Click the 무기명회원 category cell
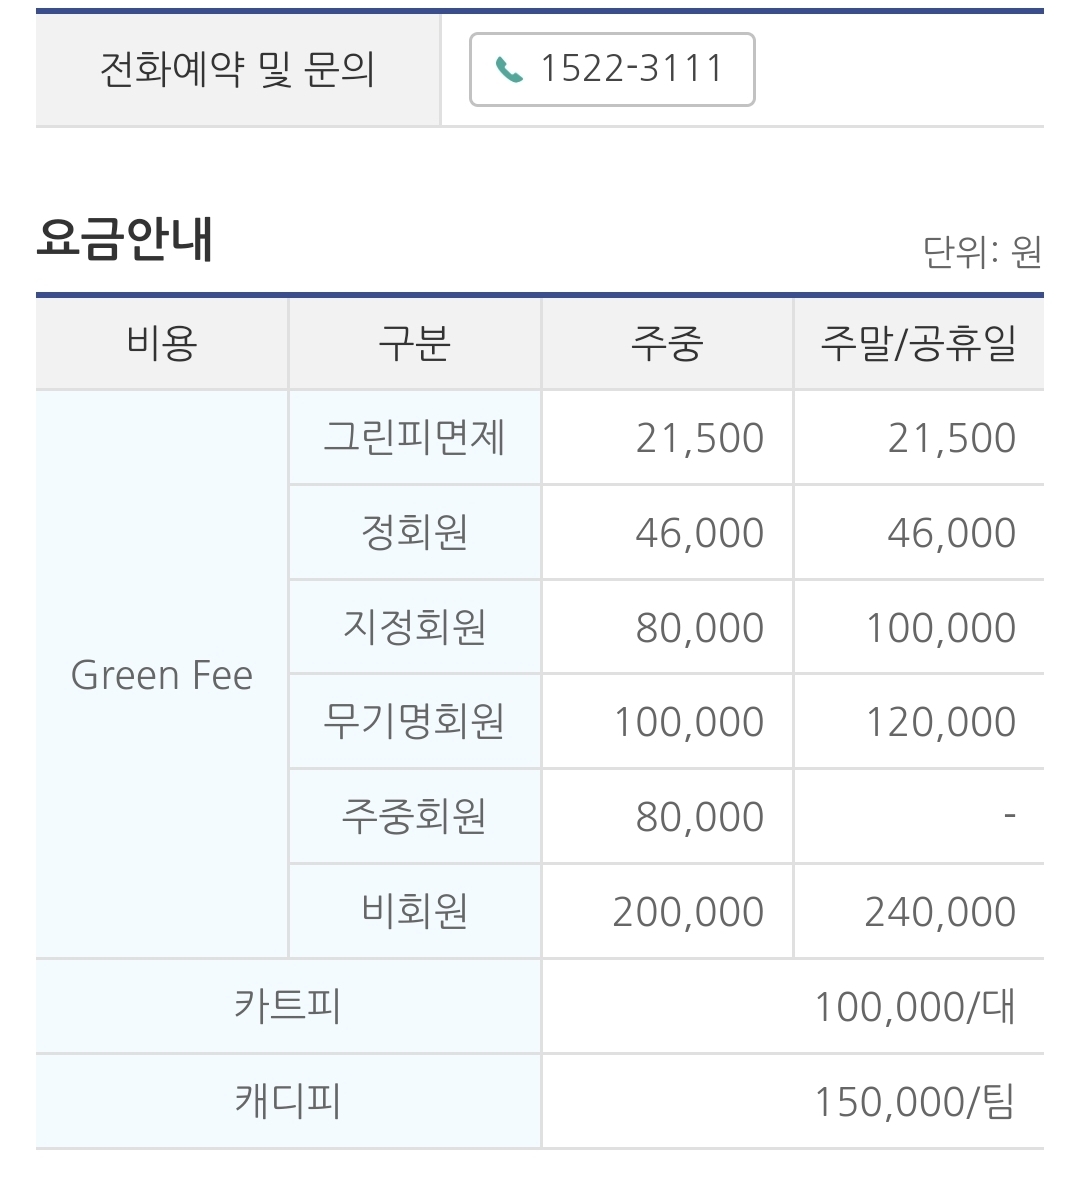Viewport: 1080px width, 1187px height. [x=415, y=721]
